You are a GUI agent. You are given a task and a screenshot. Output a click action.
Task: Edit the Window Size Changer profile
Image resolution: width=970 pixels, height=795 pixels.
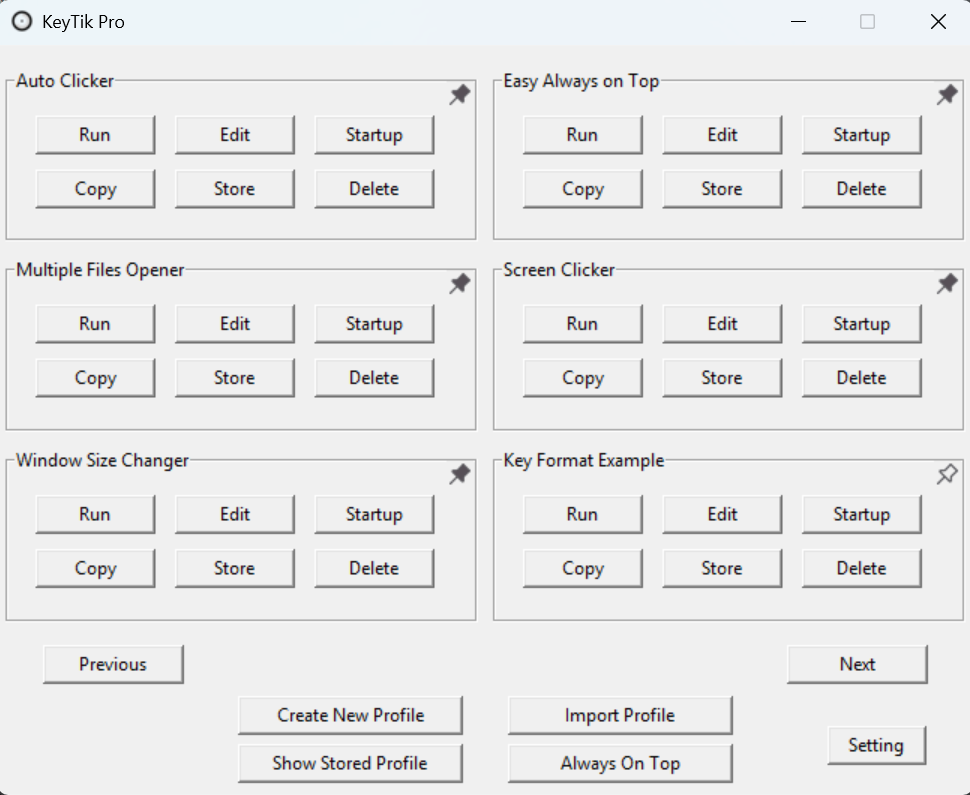point(235,514)
